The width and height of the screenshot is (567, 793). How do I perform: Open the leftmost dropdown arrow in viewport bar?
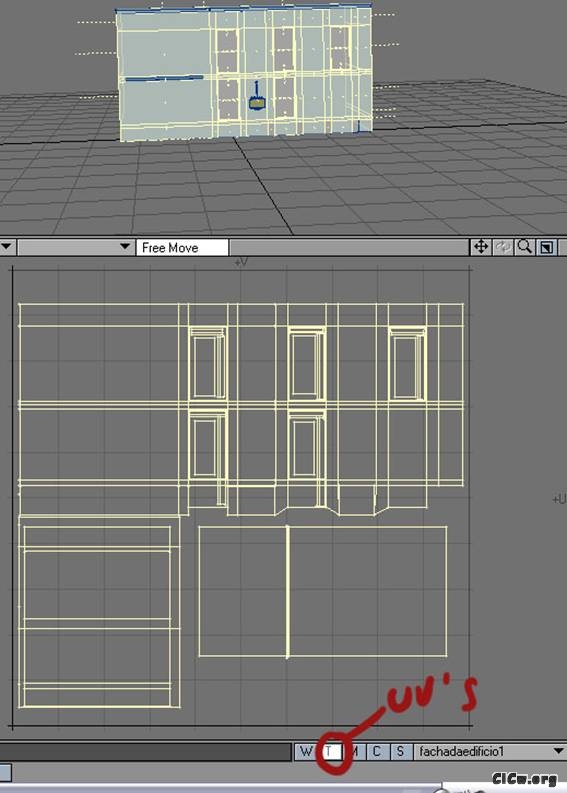click(x=7, y=247)
